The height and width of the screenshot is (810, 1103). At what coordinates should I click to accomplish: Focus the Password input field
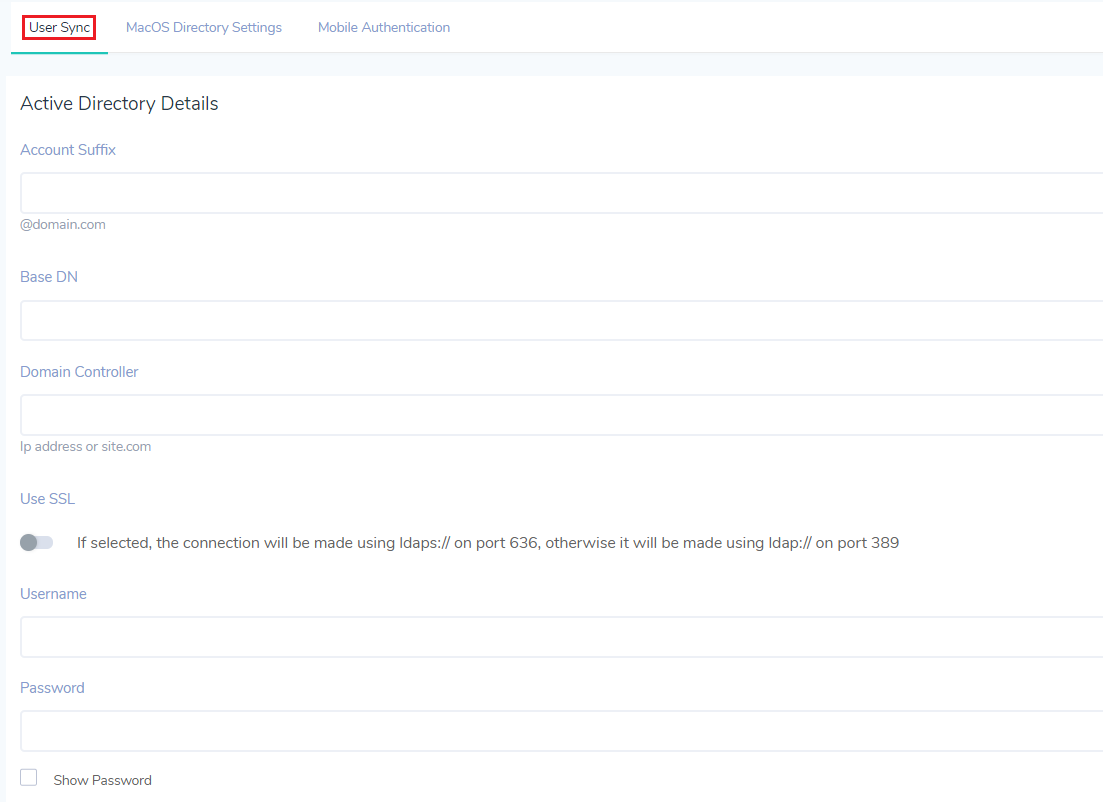tap(561, 731)
